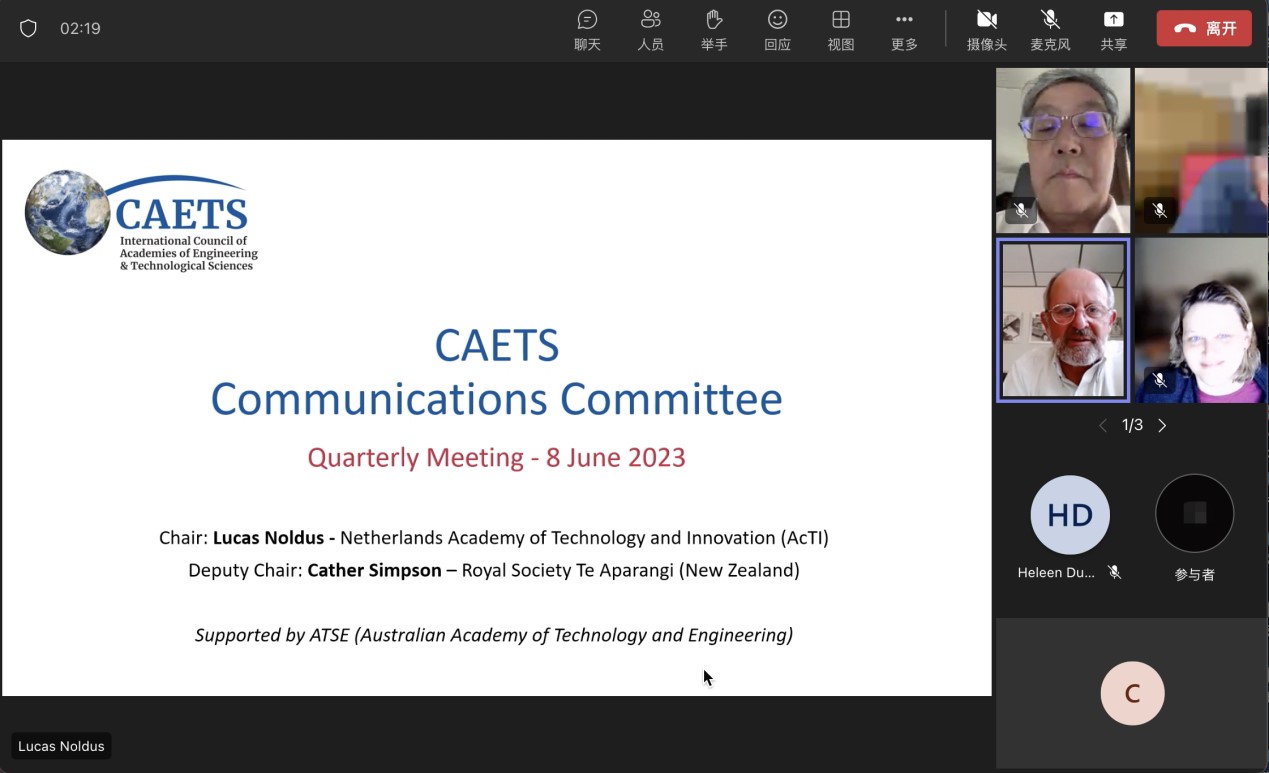The image size is (1269, 773).
Task: Click the 02:19 meeting timer
Action: point(80,28)
